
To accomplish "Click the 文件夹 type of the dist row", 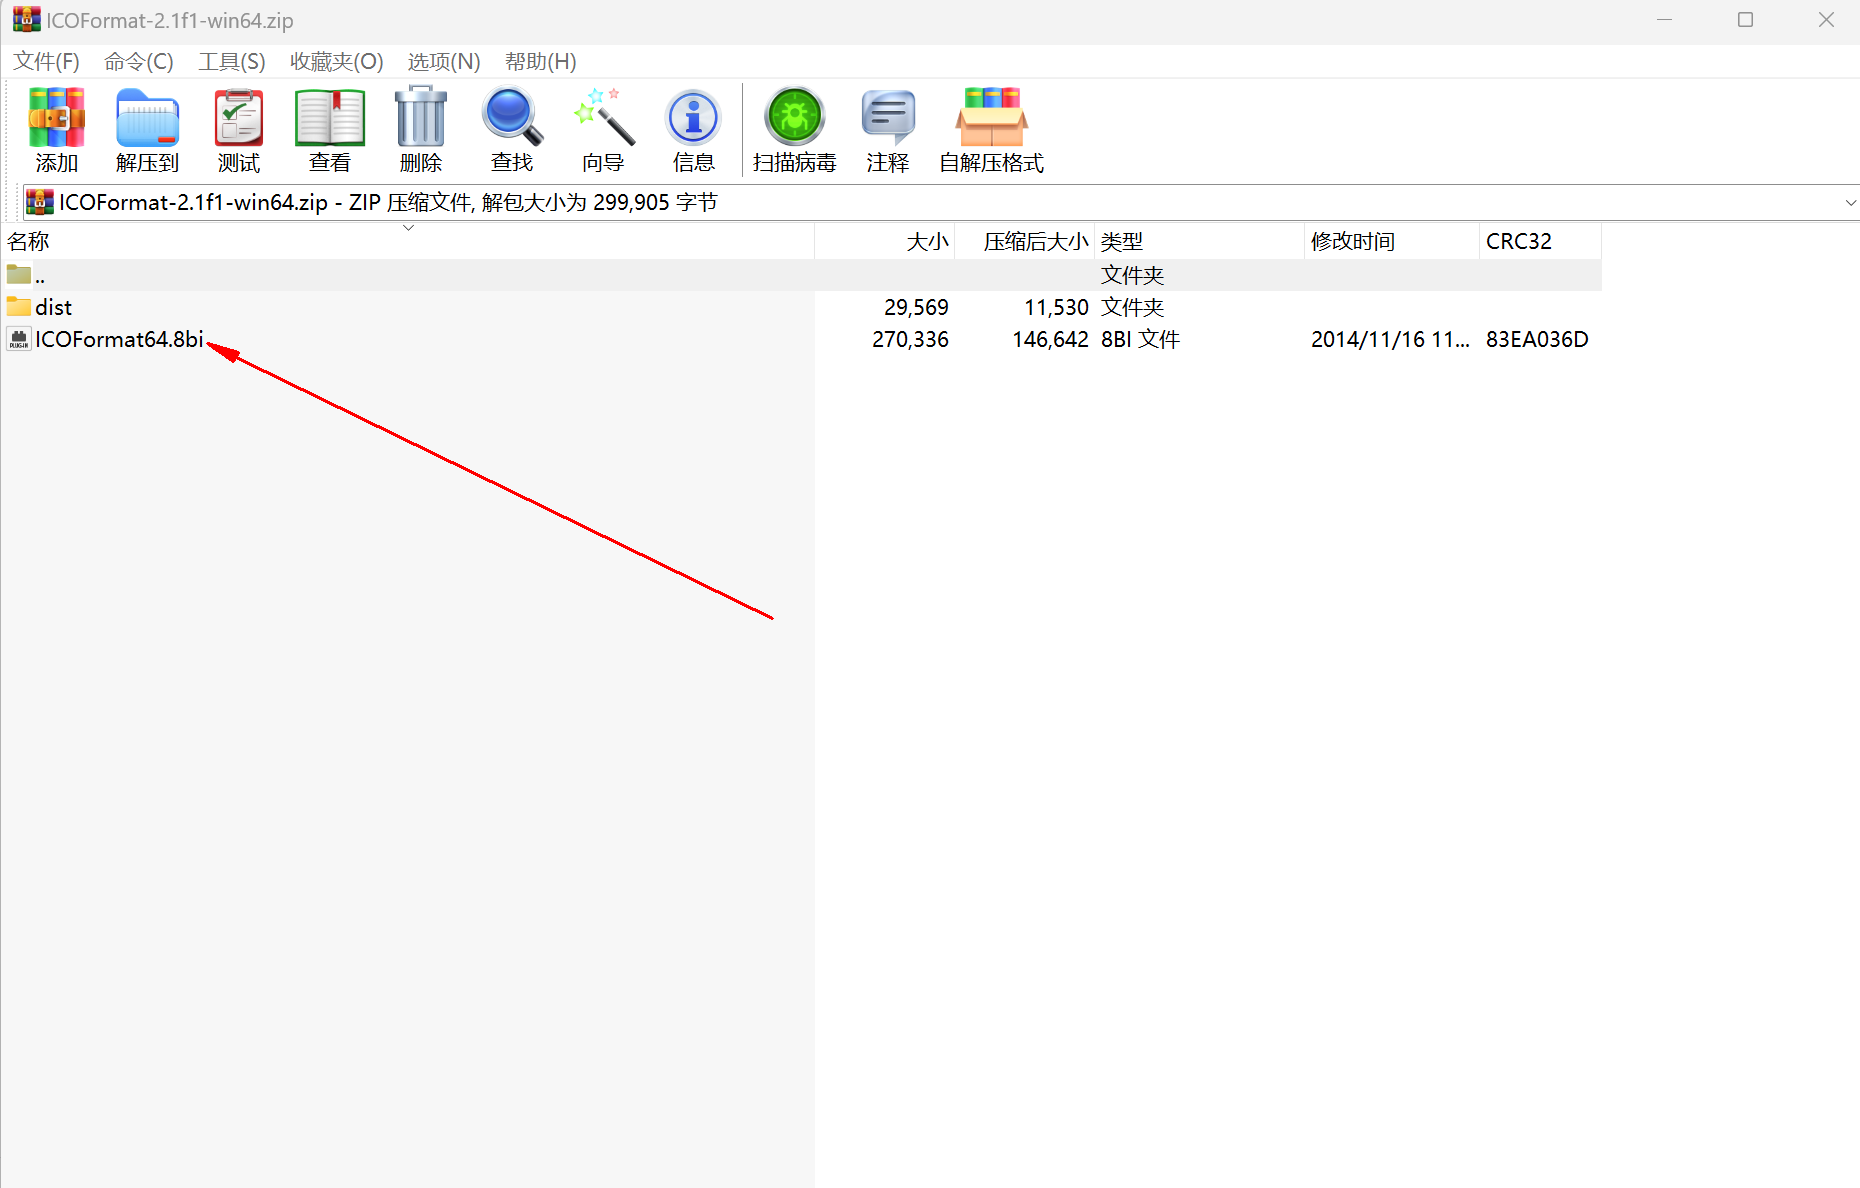I will (1133, 307).
